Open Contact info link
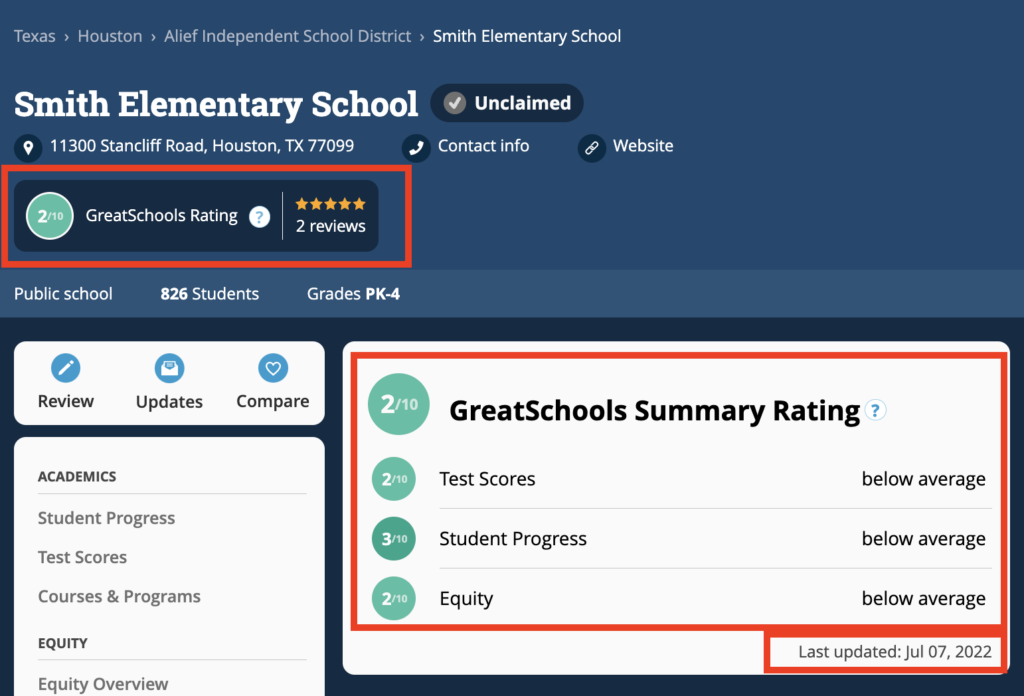 pos(483,146)
